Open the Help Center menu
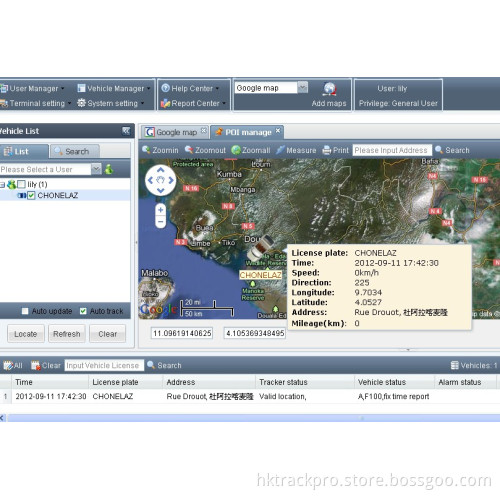This screenshot has height=500, width=500. point(190,88)
